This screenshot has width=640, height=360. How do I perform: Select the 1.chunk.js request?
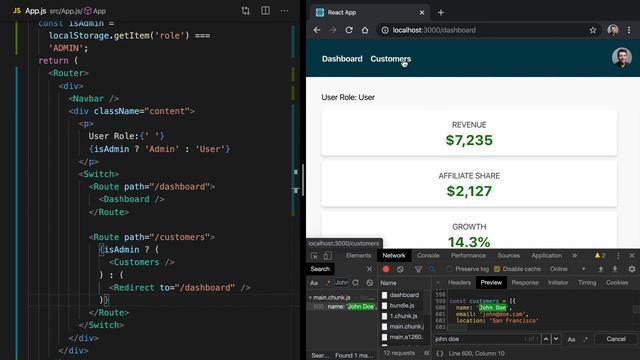tap(403, 316)
